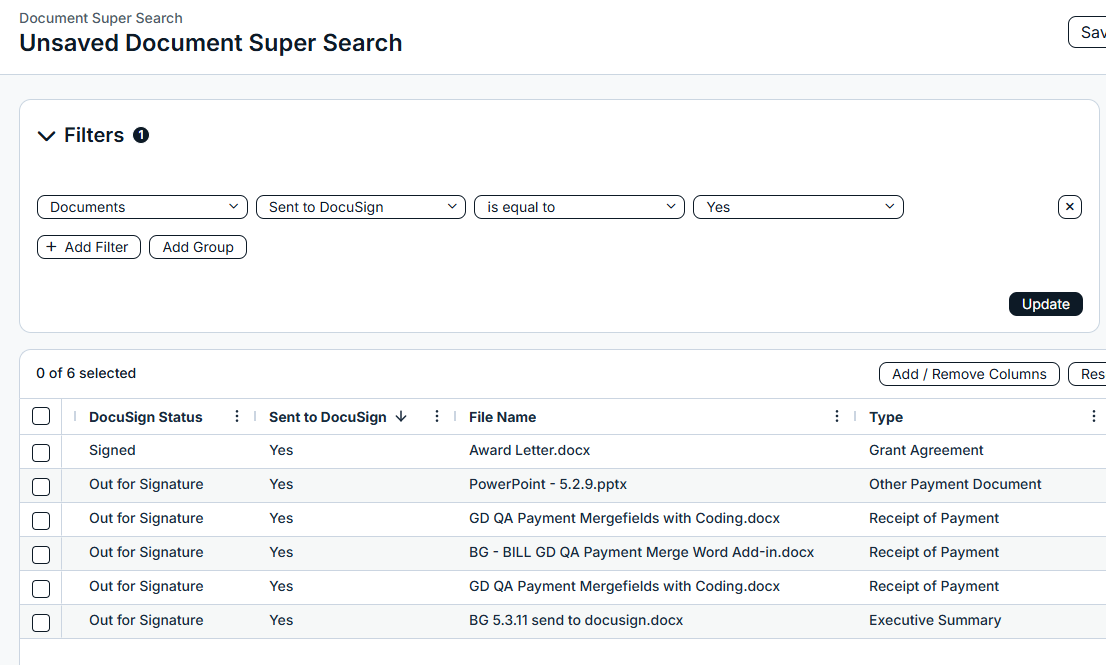Click the Signed status cell

[112, 450]
